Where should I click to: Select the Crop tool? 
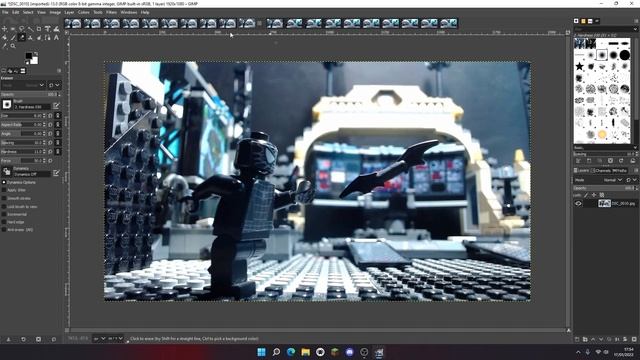[39, 29]
